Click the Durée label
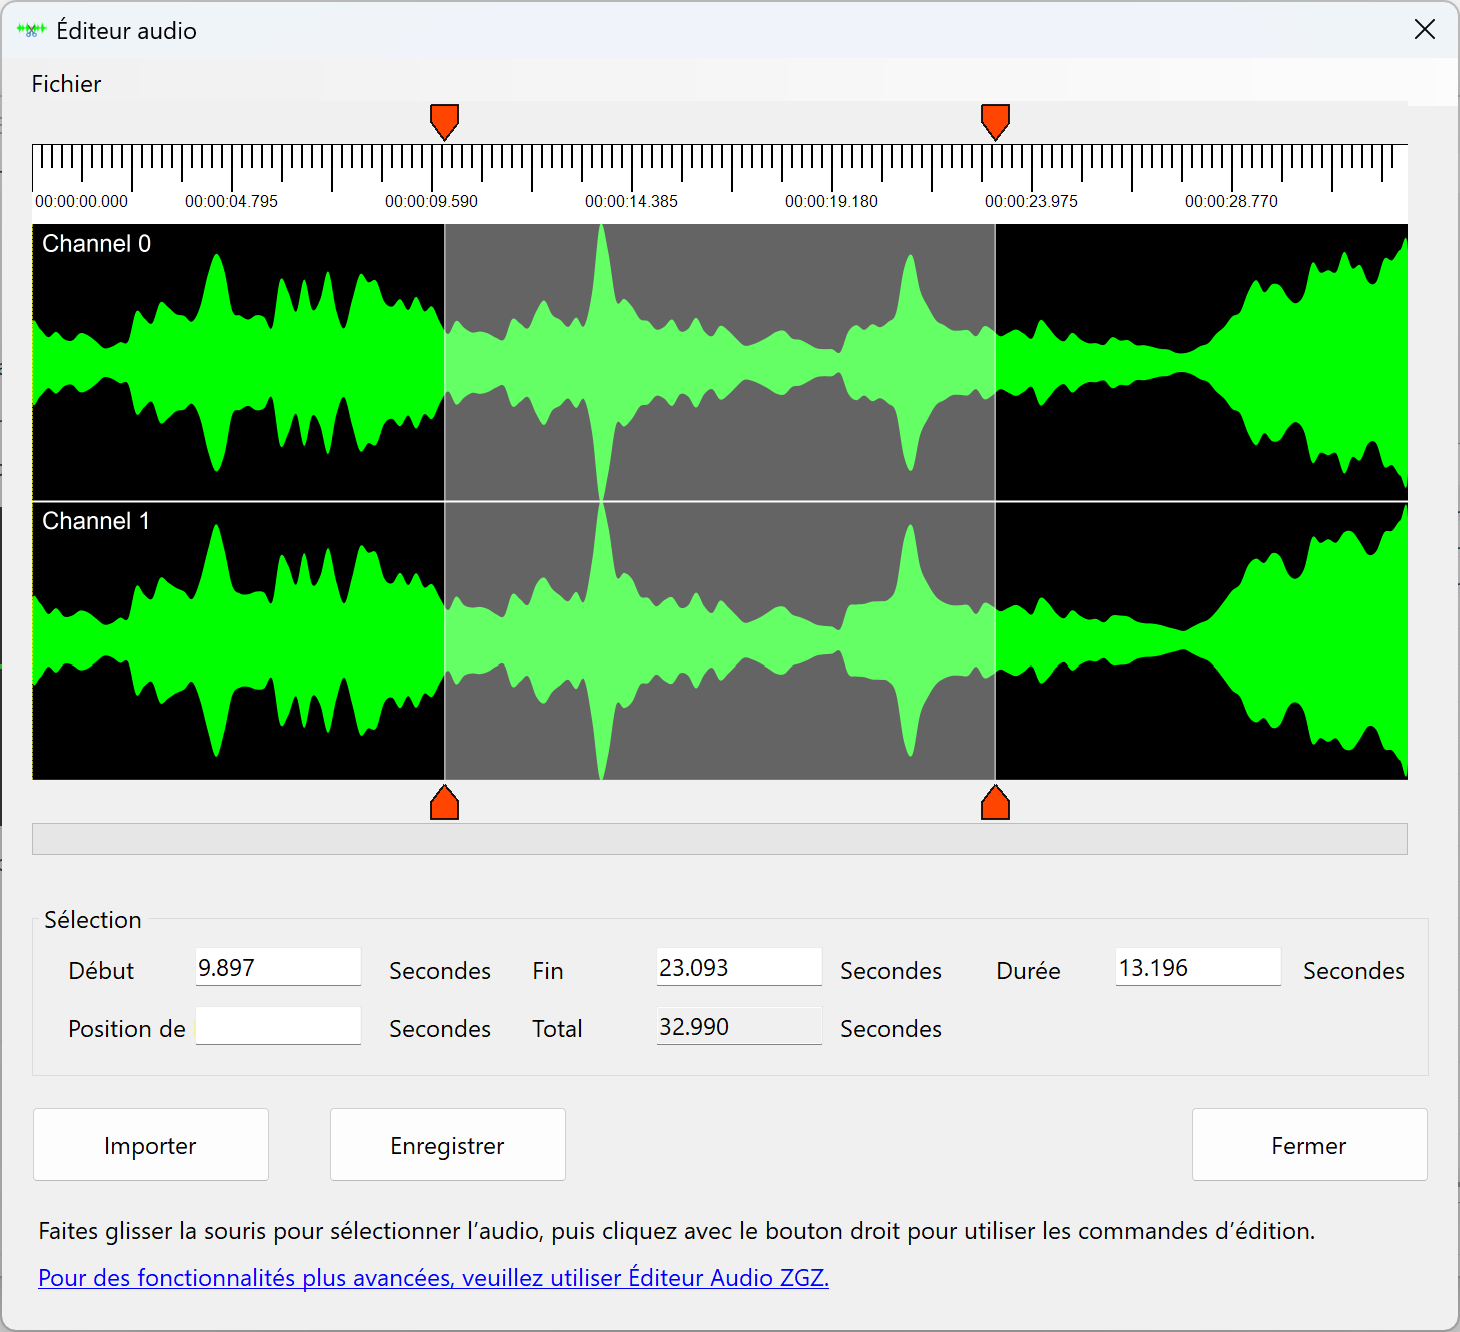Image resolution: width=1460 pixels, height=1332 pixels. pyautogui.click(x=1029, y=971)
